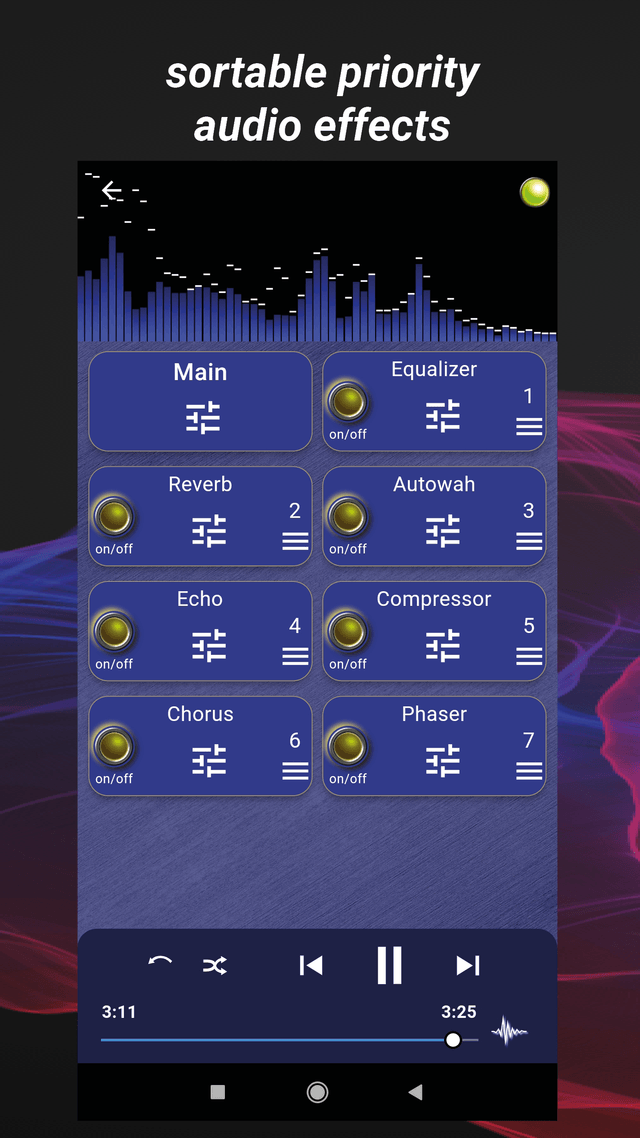Toggle Autowah on/off knob
Image resolution: width=640 pixels, height=1138 pixels.
348,517
